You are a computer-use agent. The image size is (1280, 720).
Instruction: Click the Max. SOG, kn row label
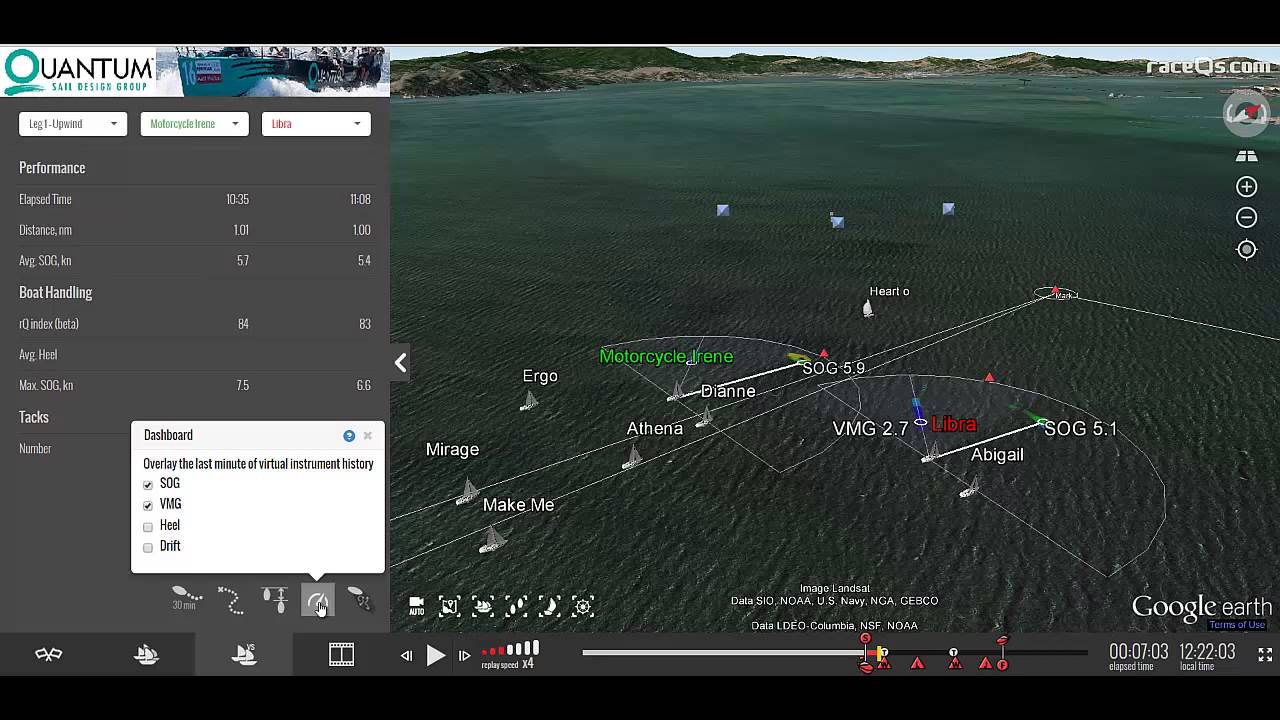[x=46, y=386]
